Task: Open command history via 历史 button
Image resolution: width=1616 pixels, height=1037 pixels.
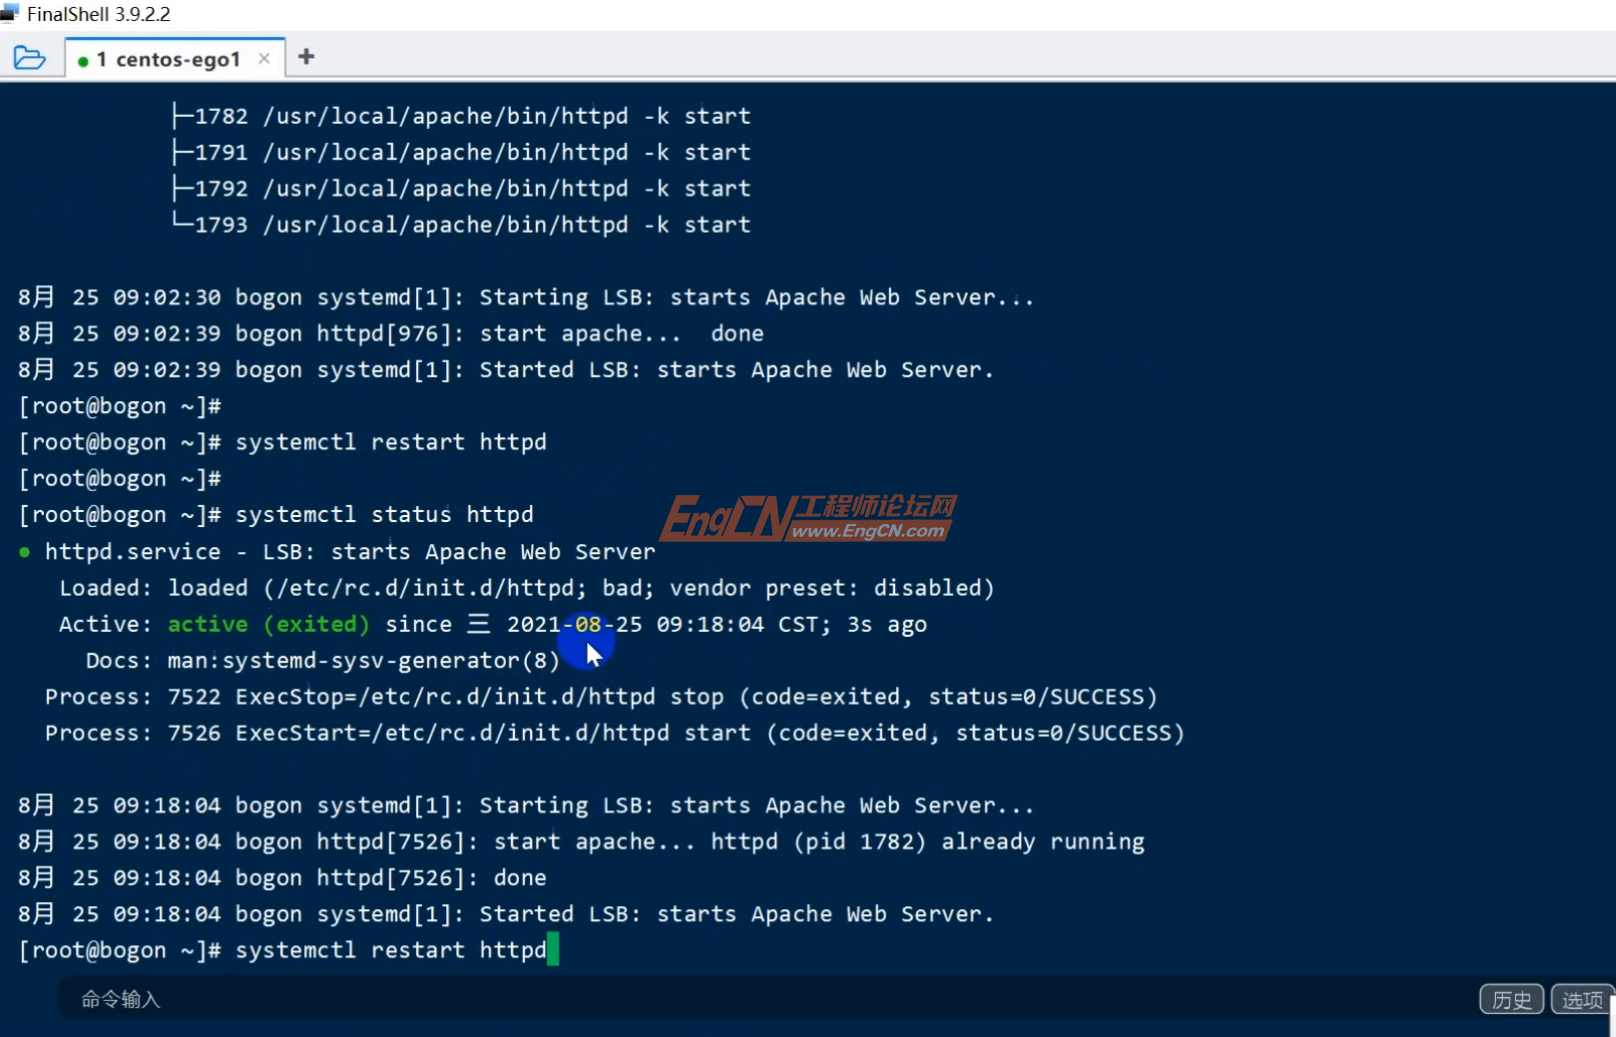Action: point(1511,998)
